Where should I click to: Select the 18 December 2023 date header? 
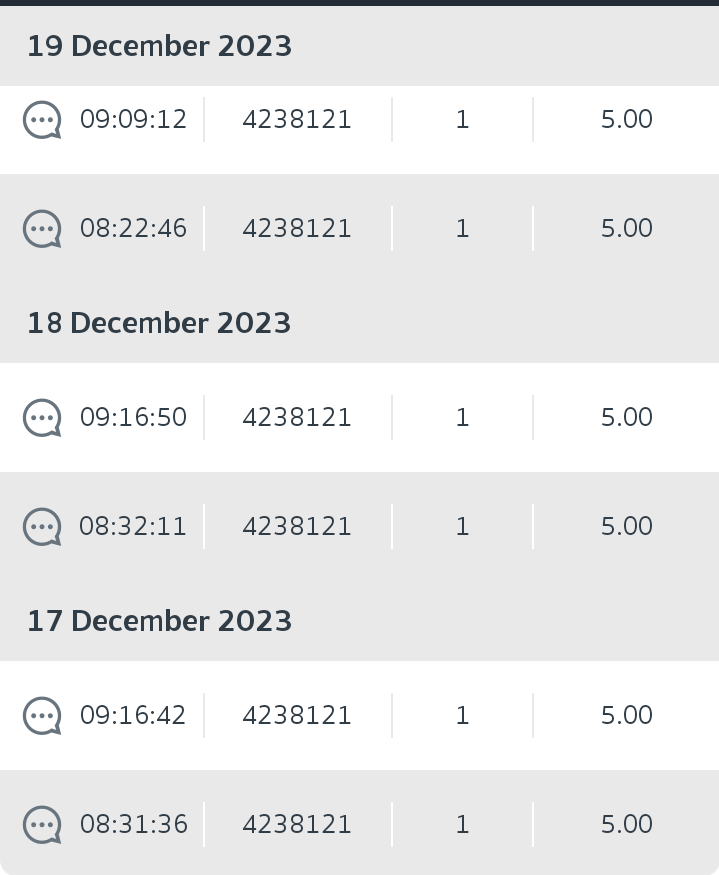[x=160, y=323]
